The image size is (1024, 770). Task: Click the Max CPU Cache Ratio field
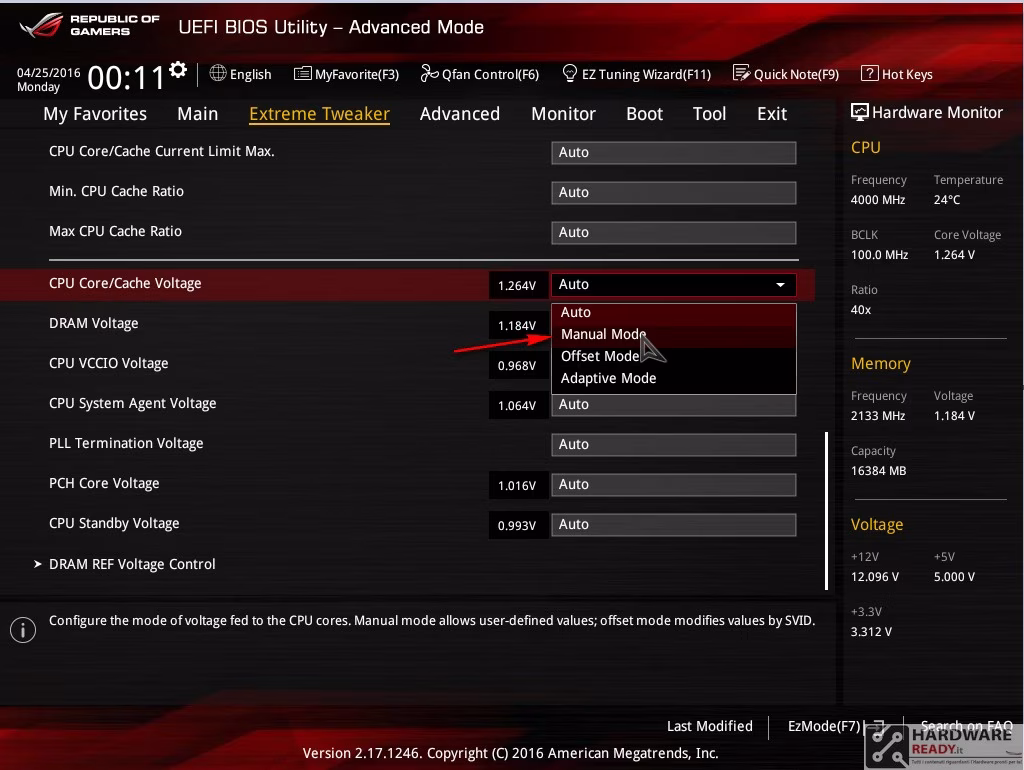(x=673, y=233)
